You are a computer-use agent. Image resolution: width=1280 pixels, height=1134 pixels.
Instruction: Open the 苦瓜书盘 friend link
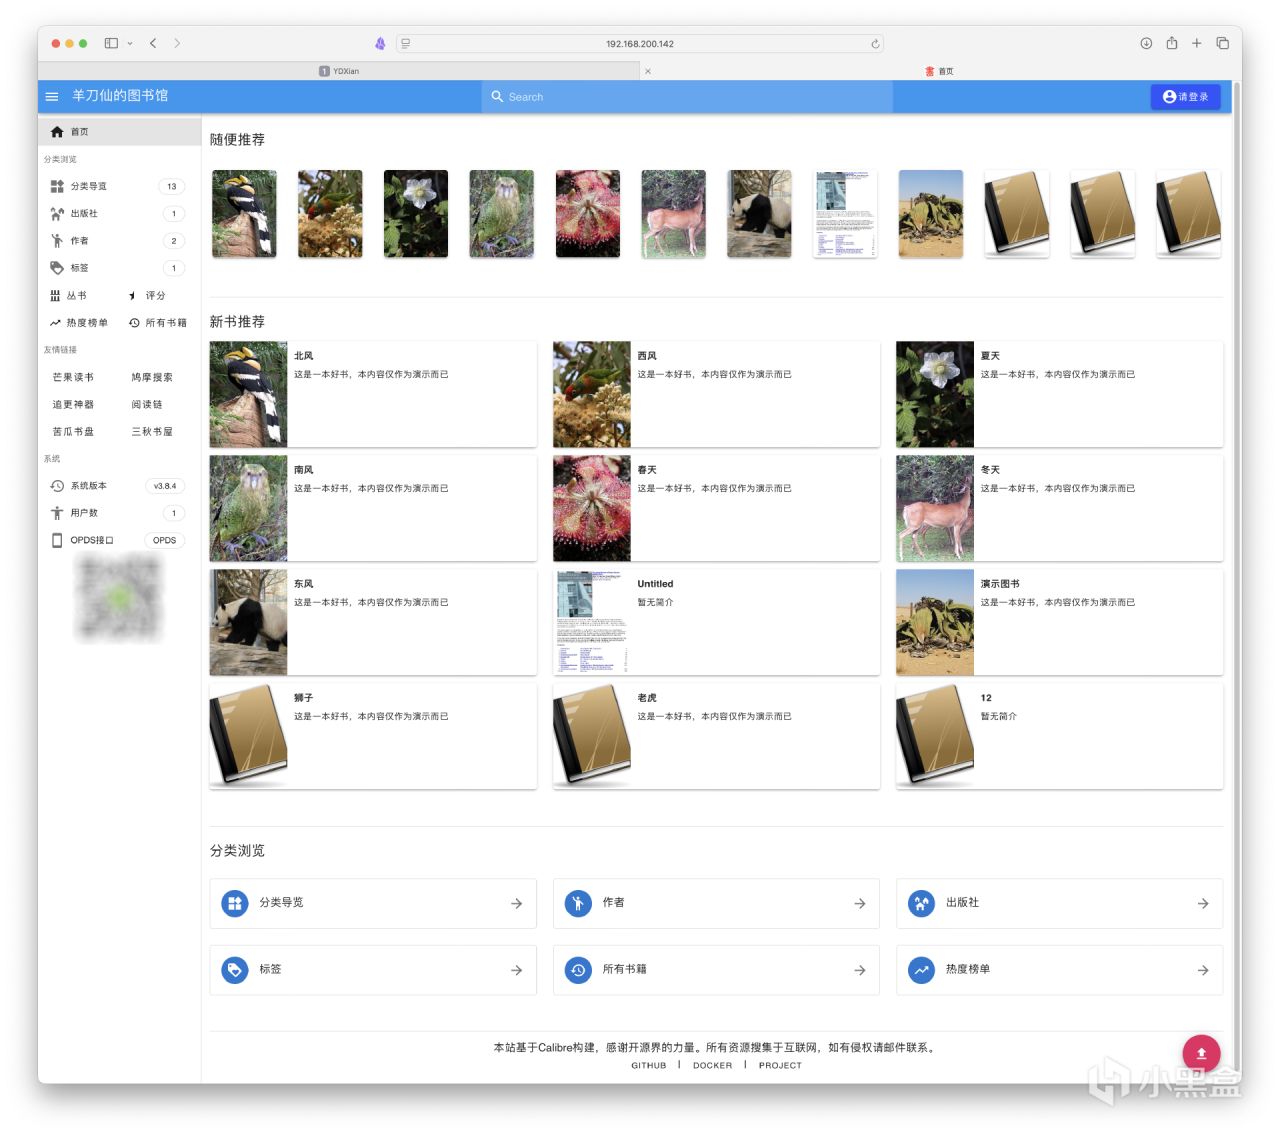click(73, 431)
